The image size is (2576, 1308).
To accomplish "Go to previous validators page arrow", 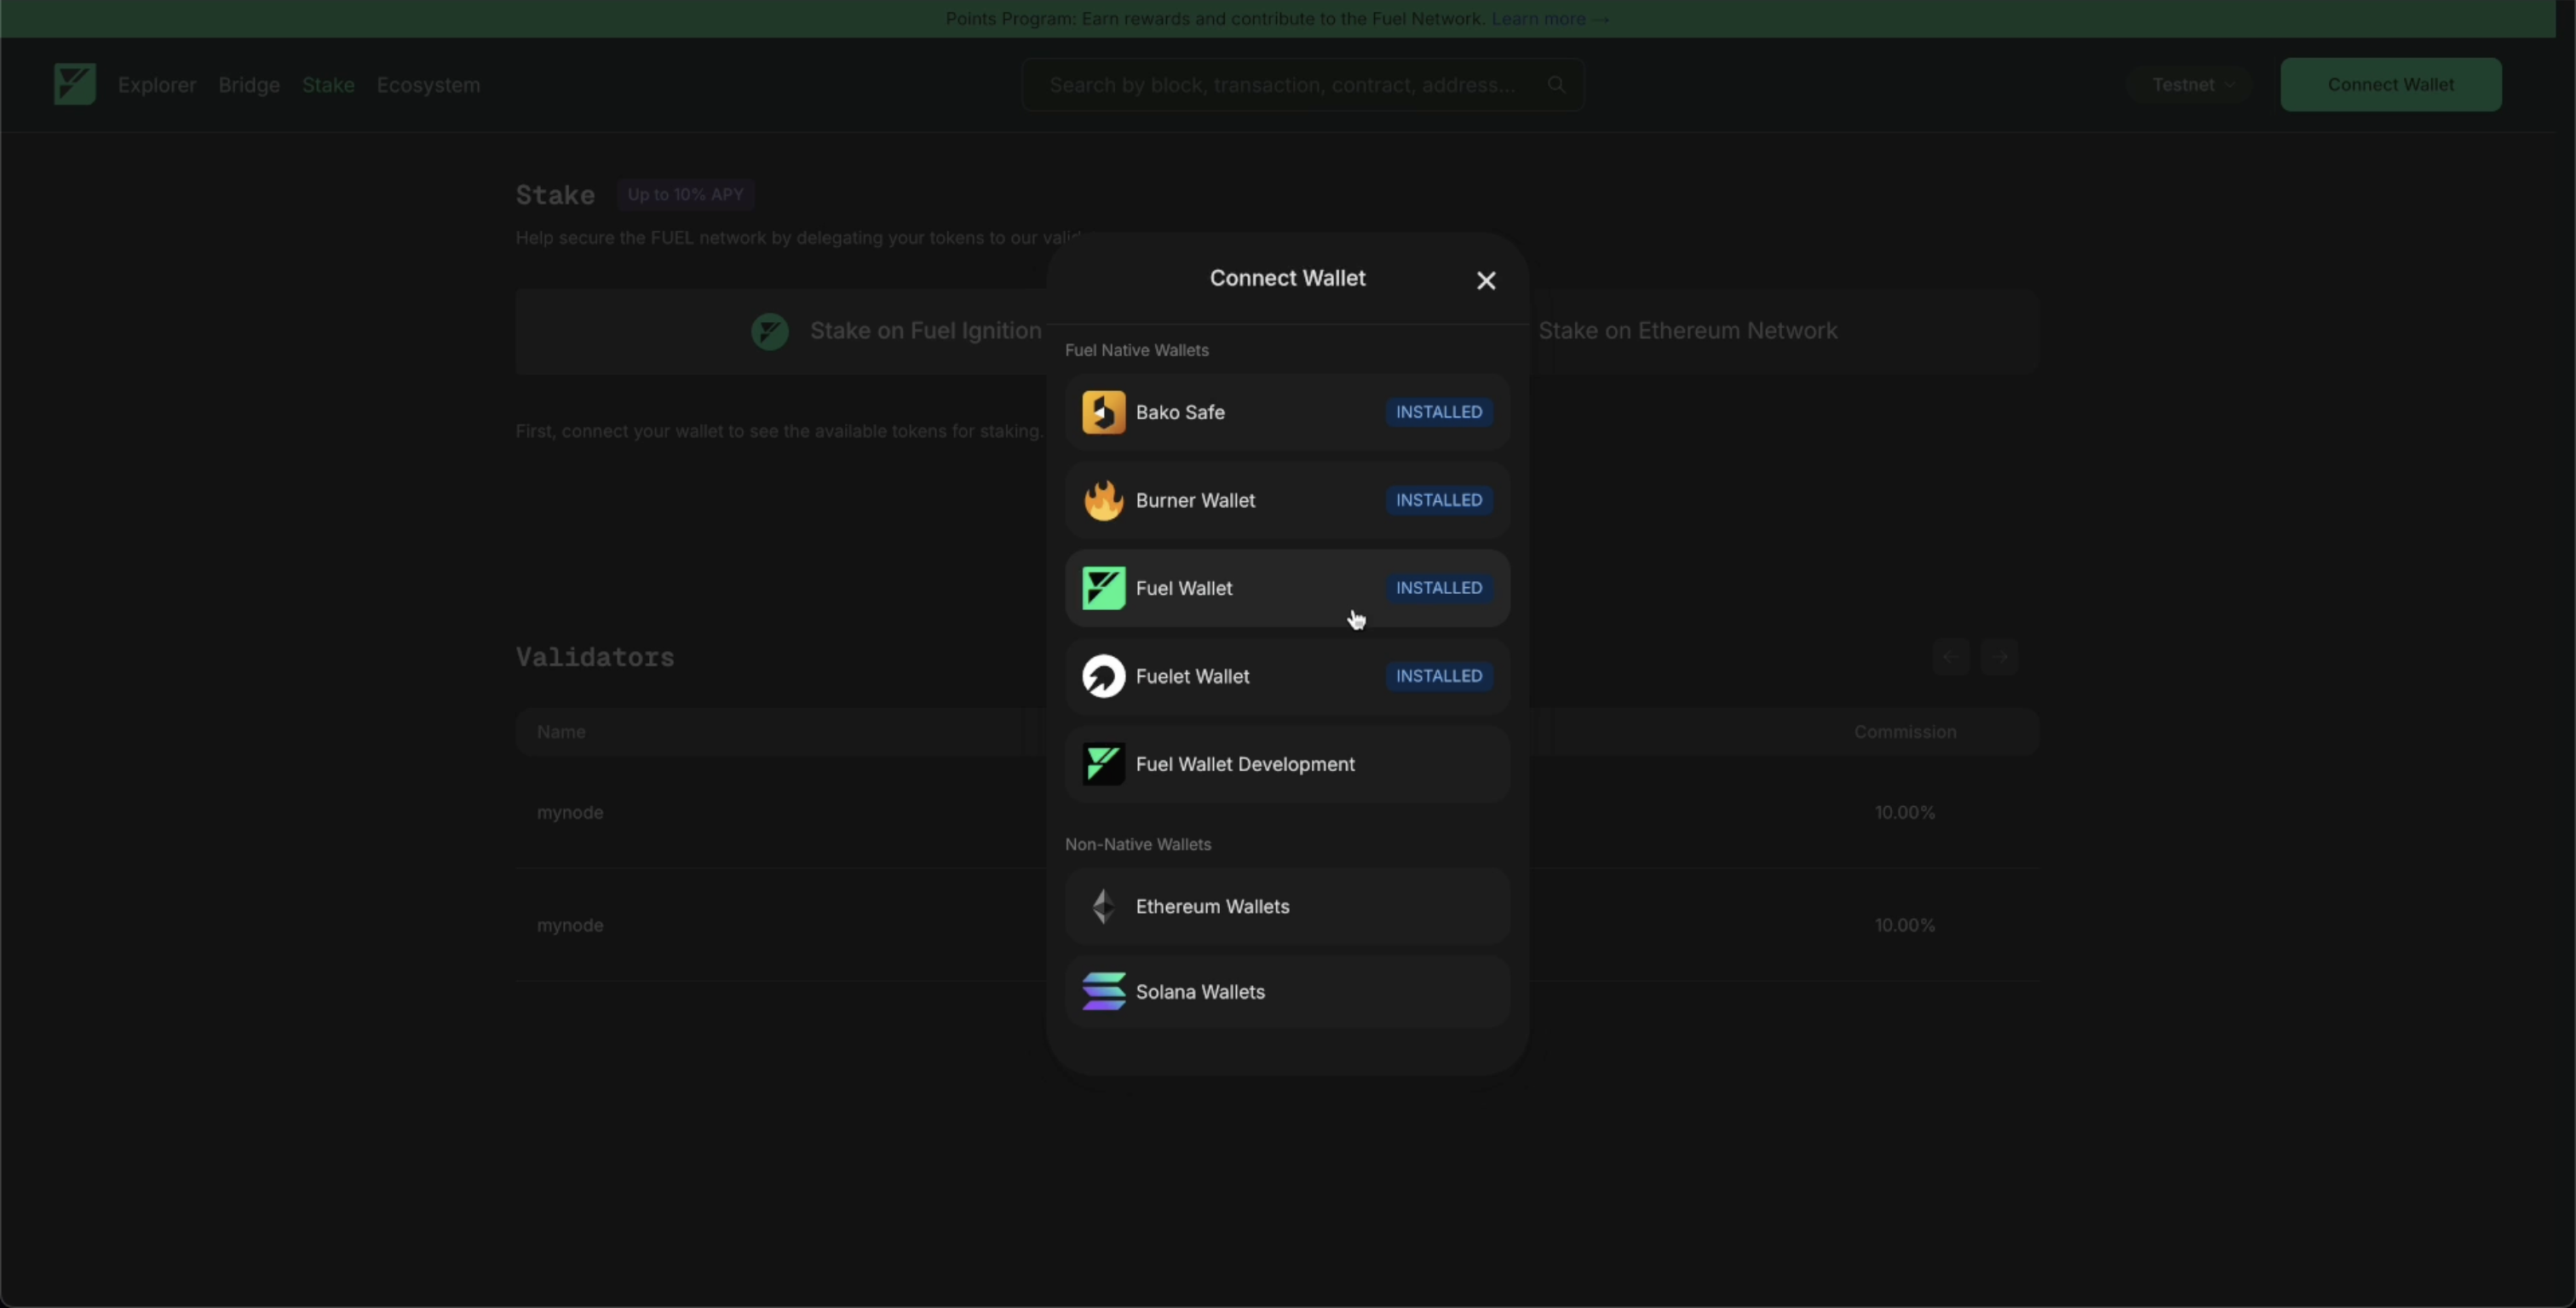I will 1950,657.
